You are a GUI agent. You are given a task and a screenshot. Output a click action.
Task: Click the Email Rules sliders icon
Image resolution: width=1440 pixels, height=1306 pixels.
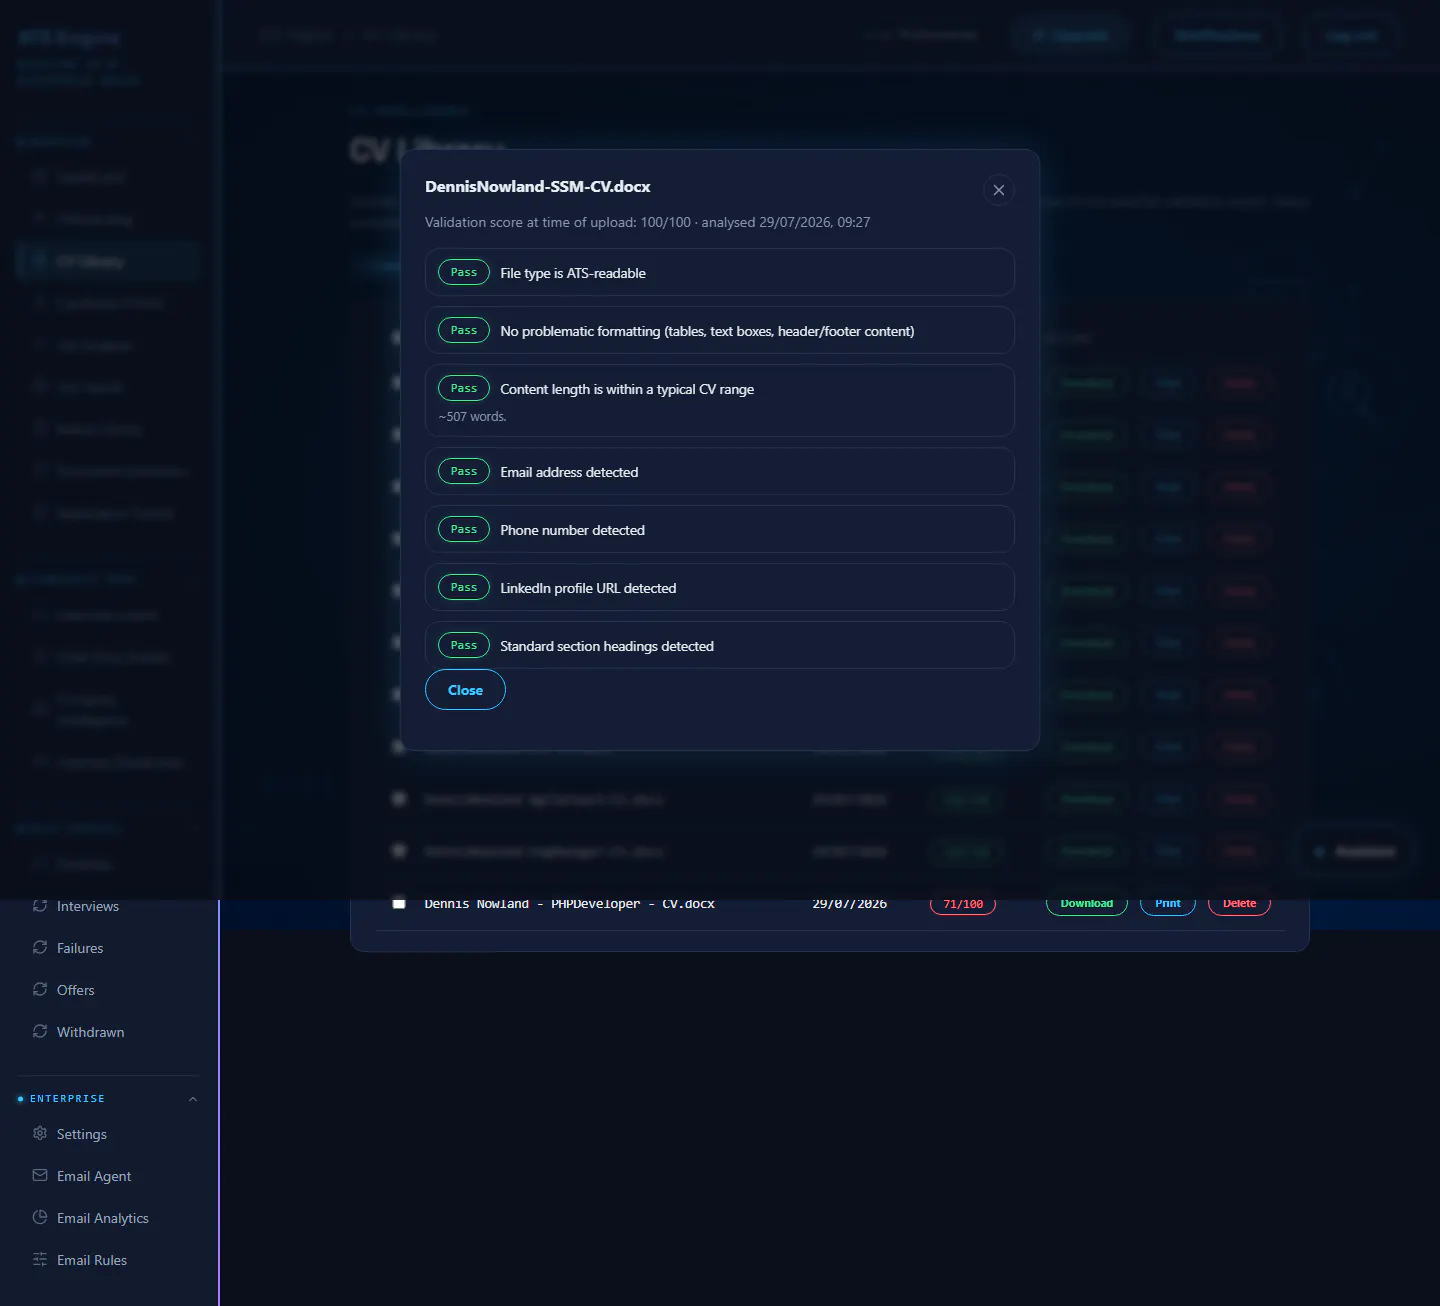point(40,1259)
